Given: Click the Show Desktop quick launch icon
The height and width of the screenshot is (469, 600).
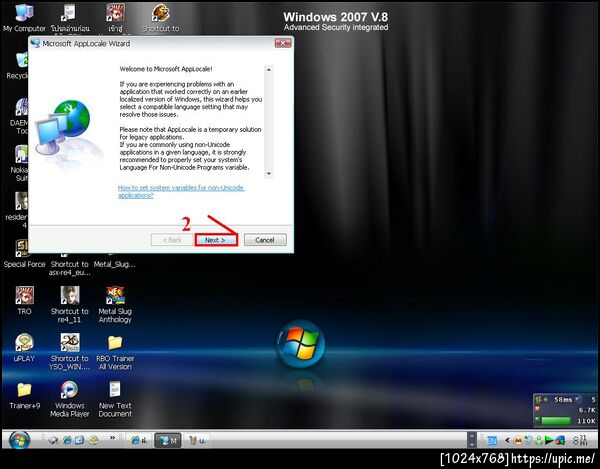Looking at the screenshot, I should (53, 440).
